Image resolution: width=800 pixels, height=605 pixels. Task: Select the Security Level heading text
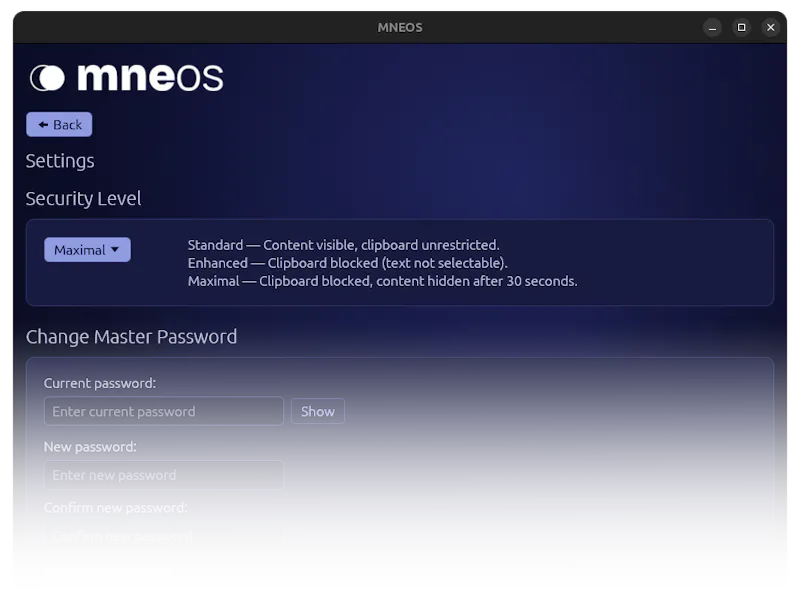[x=84, y=198]
